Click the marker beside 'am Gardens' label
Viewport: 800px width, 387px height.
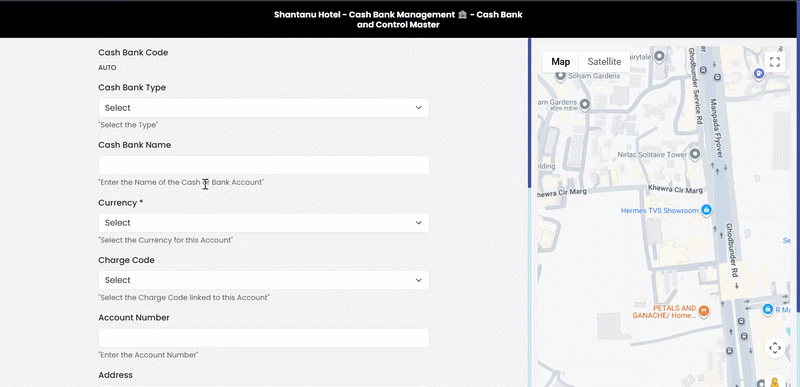pos(585,104)
